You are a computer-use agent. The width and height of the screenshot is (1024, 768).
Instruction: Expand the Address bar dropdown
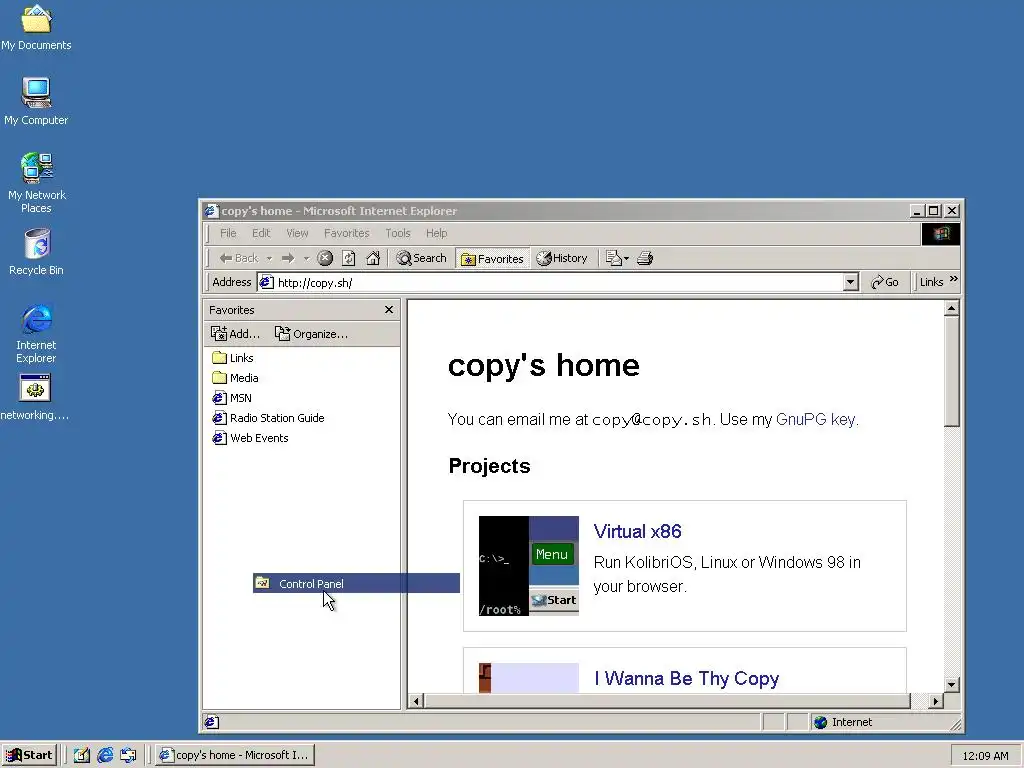click(x=850, y=282)
